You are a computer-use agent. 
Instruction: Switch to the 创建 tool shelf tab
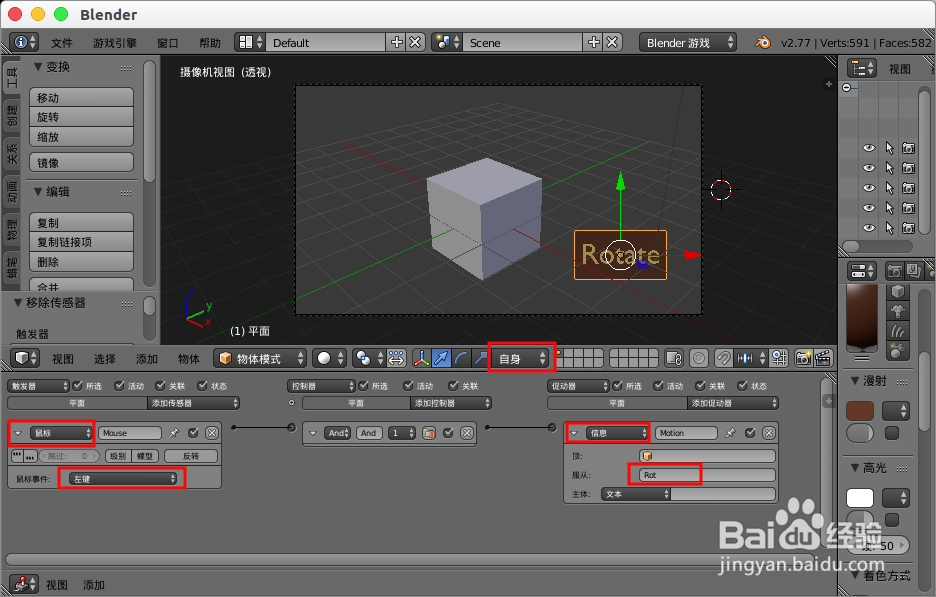tap(11, 115)
